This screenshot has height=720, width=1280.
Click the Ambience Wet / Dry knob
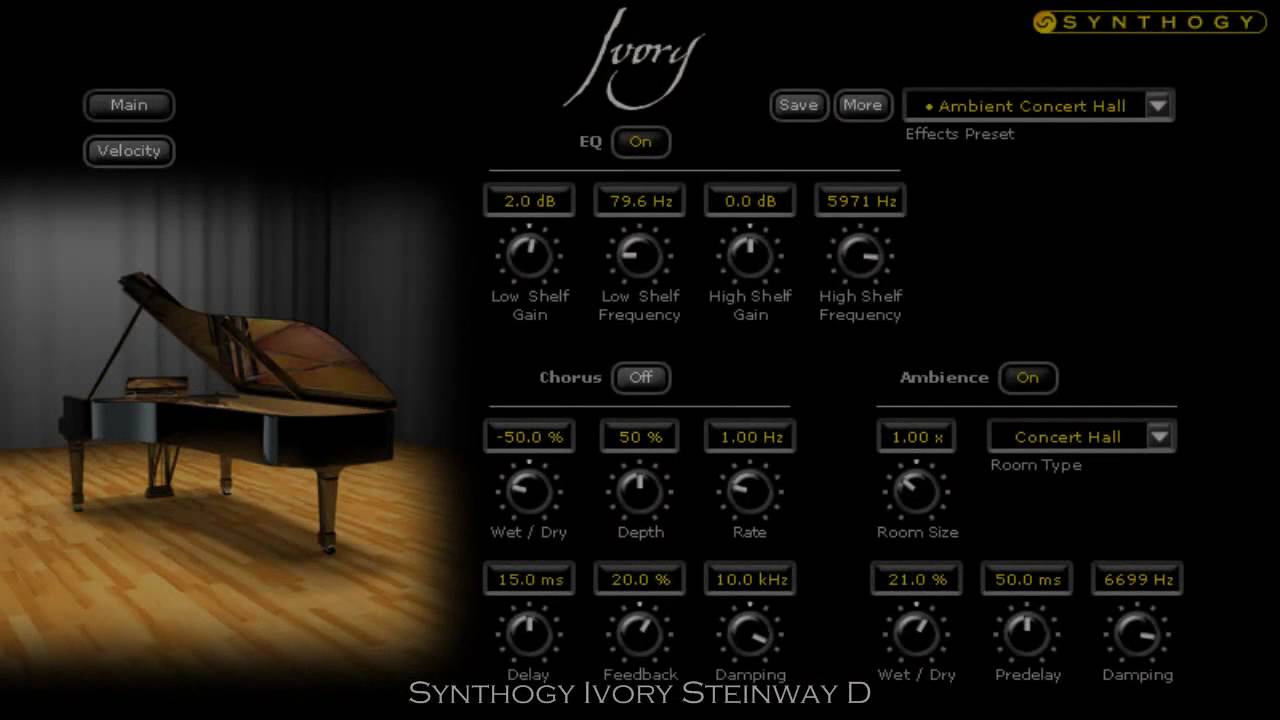[x=916, y=633]
